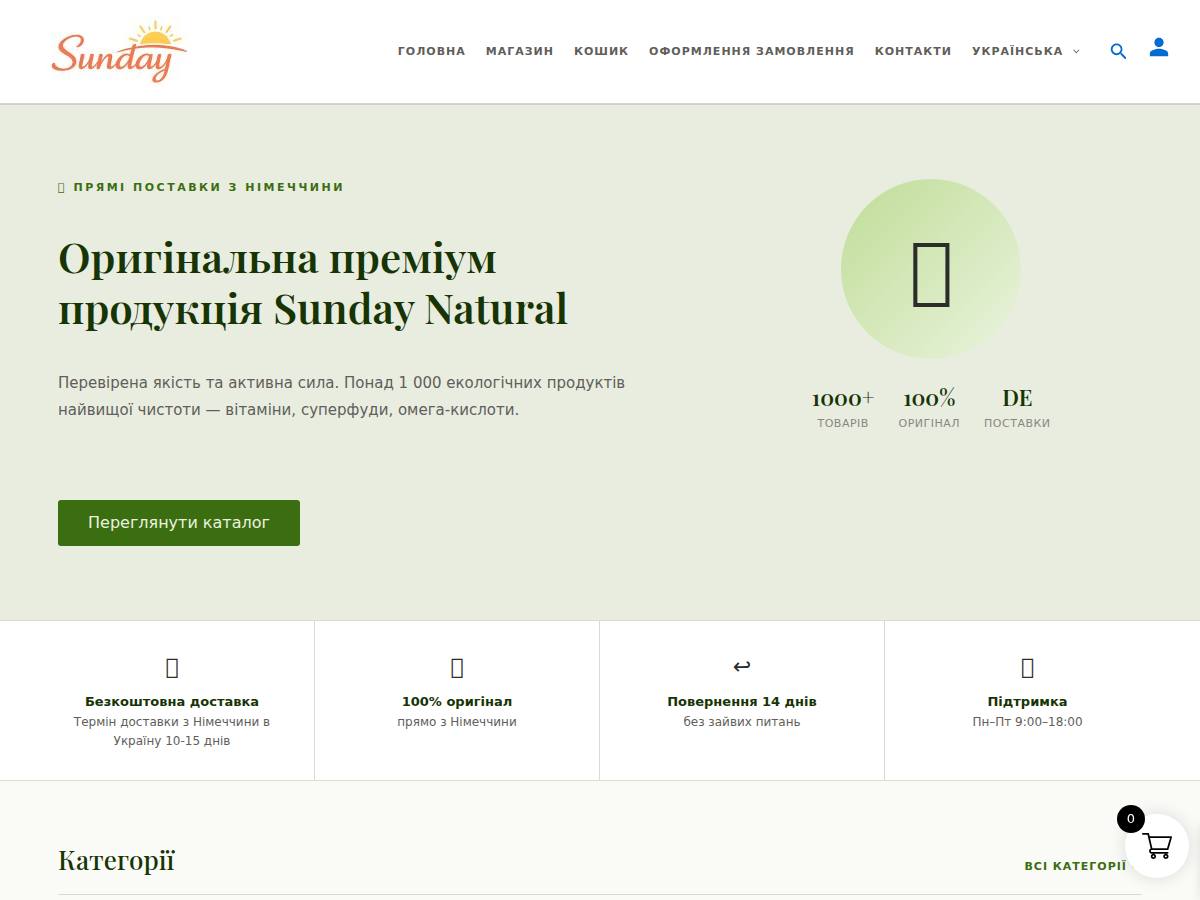The image size is (1200, 900).
Task: Click the Підтримка title
Action: click(1027, 702)
